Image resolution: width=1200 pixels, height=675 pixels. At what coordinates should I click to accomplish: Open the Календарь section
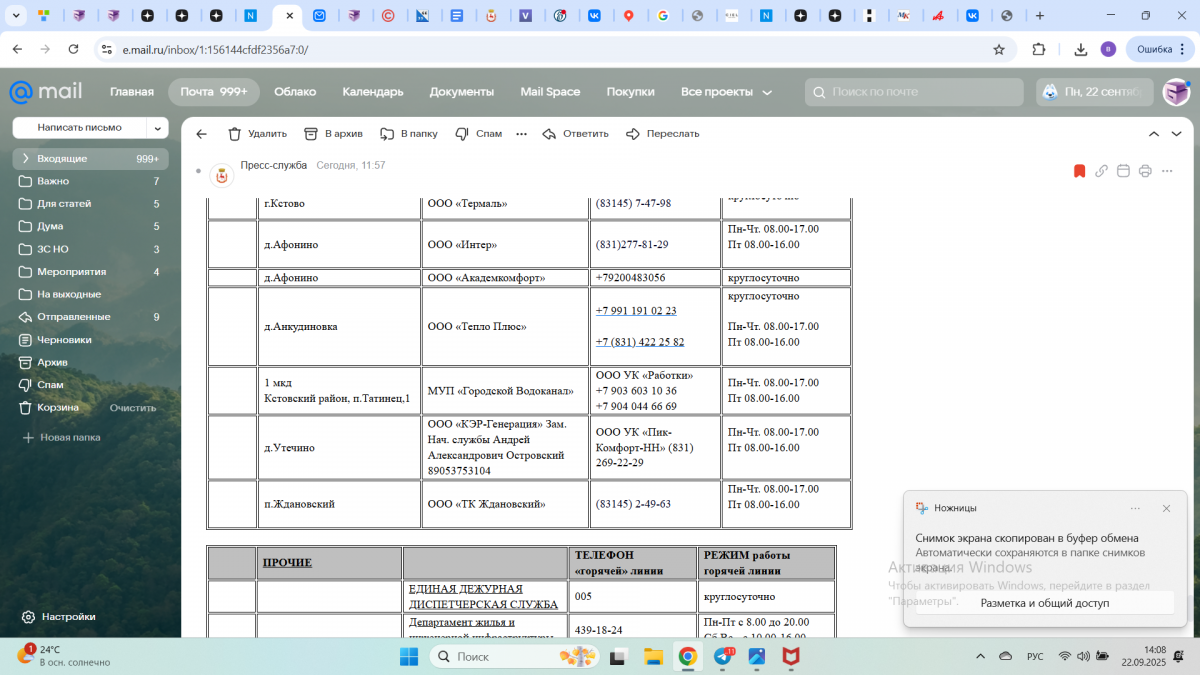(x=373, y=92)
